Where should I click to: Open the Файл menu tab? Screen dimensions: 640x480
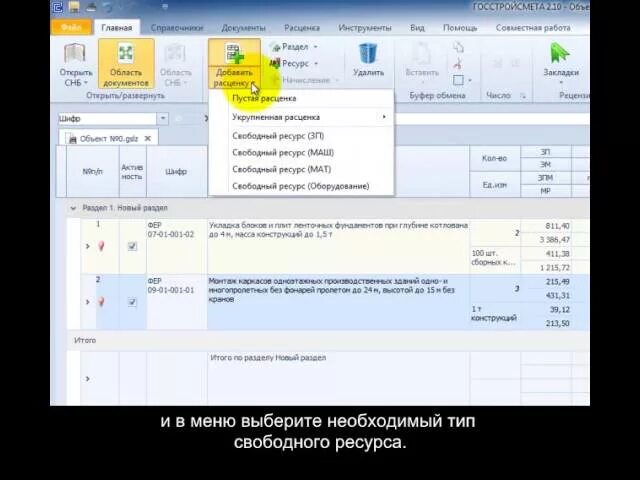(71, 27)
